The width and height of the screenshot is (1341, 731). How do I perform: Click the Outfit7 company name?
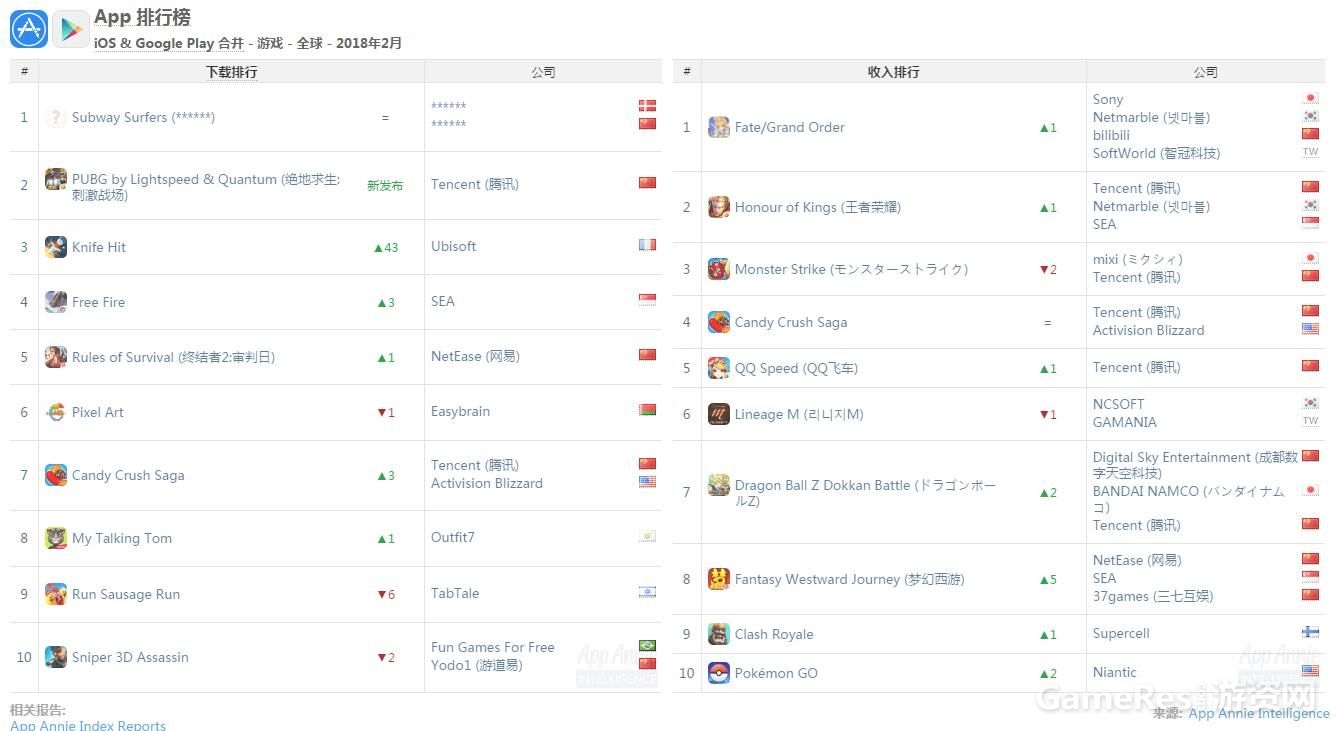pos(453,537)
